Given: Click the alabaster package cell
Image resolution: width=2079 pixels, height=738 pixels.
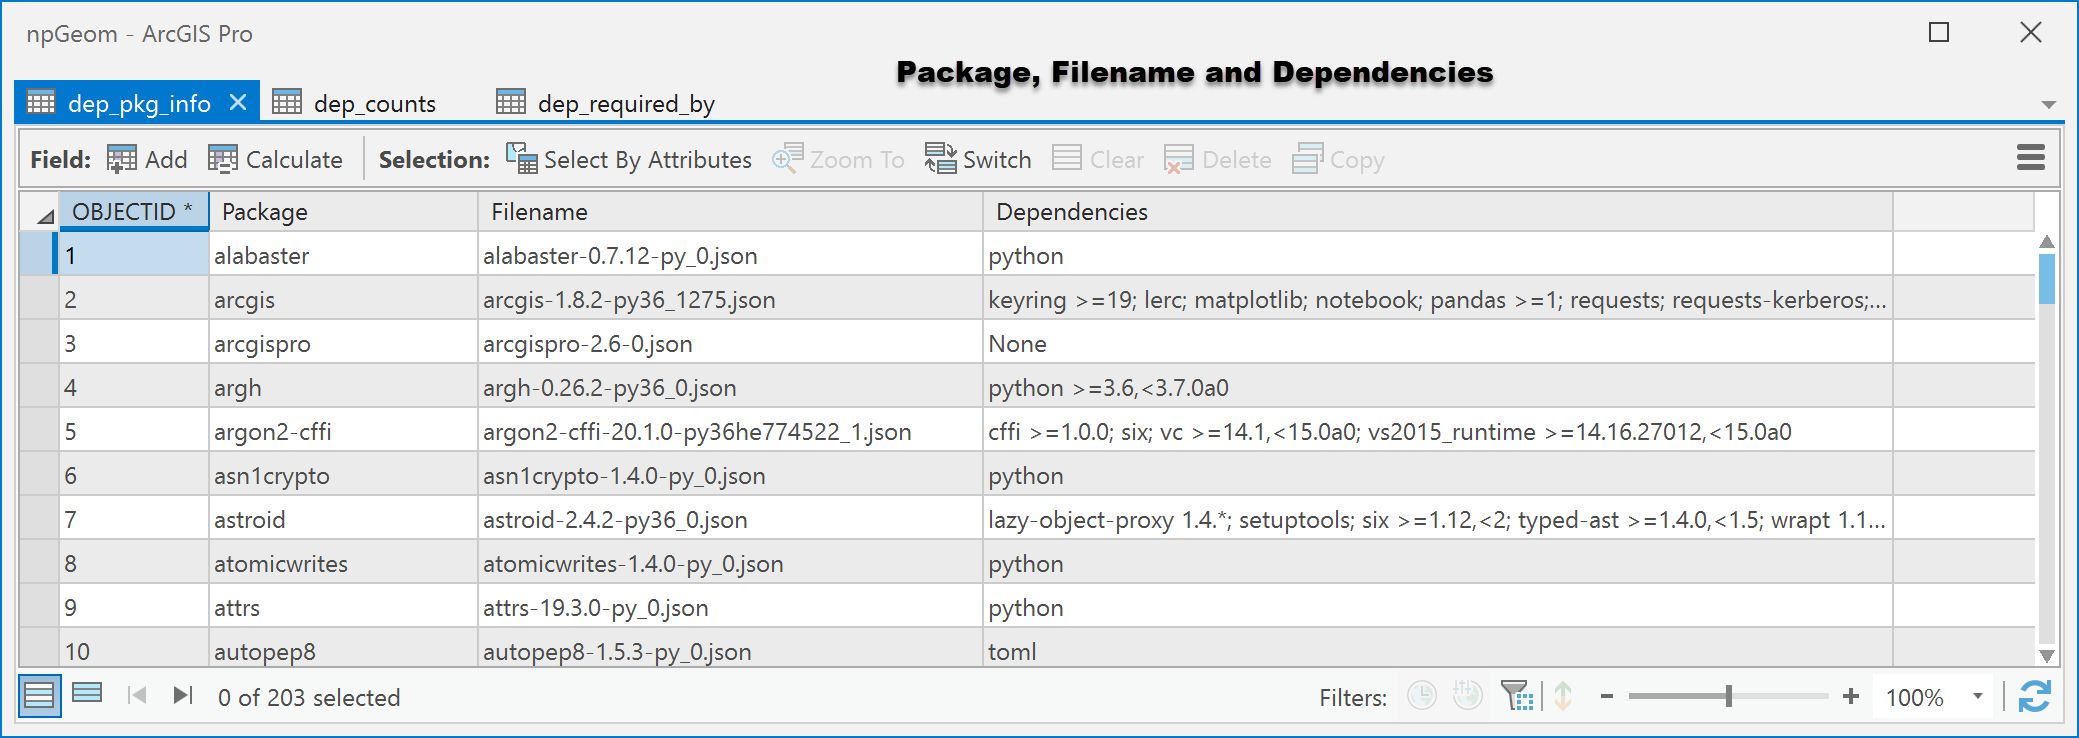Looking at the screenshot, I should pos(343,255).
